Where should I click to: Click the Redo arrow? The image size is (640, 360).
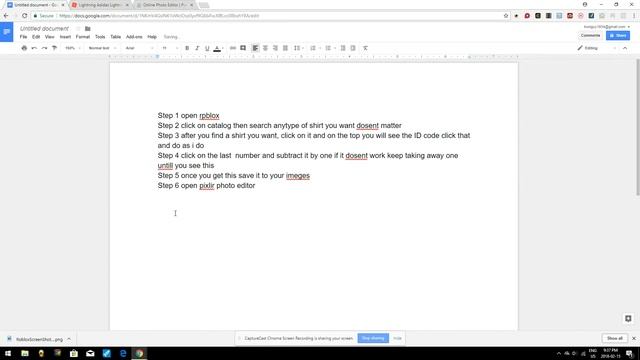pos(44,48)
